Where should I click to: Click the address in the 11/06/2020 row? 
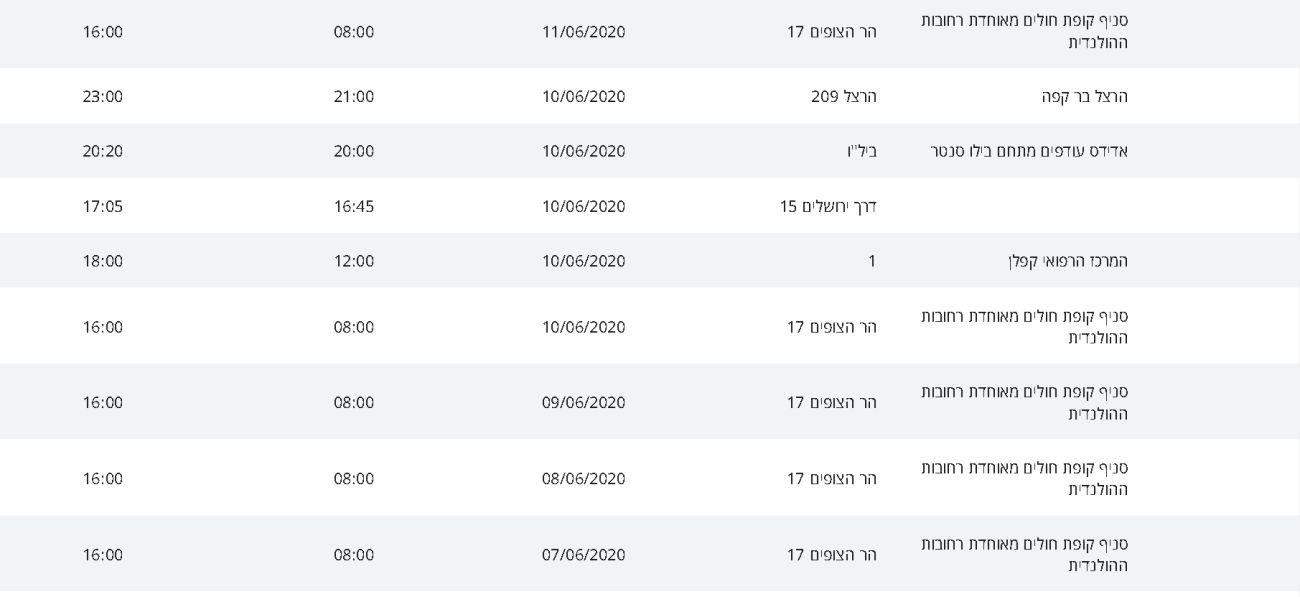(831, 32)
